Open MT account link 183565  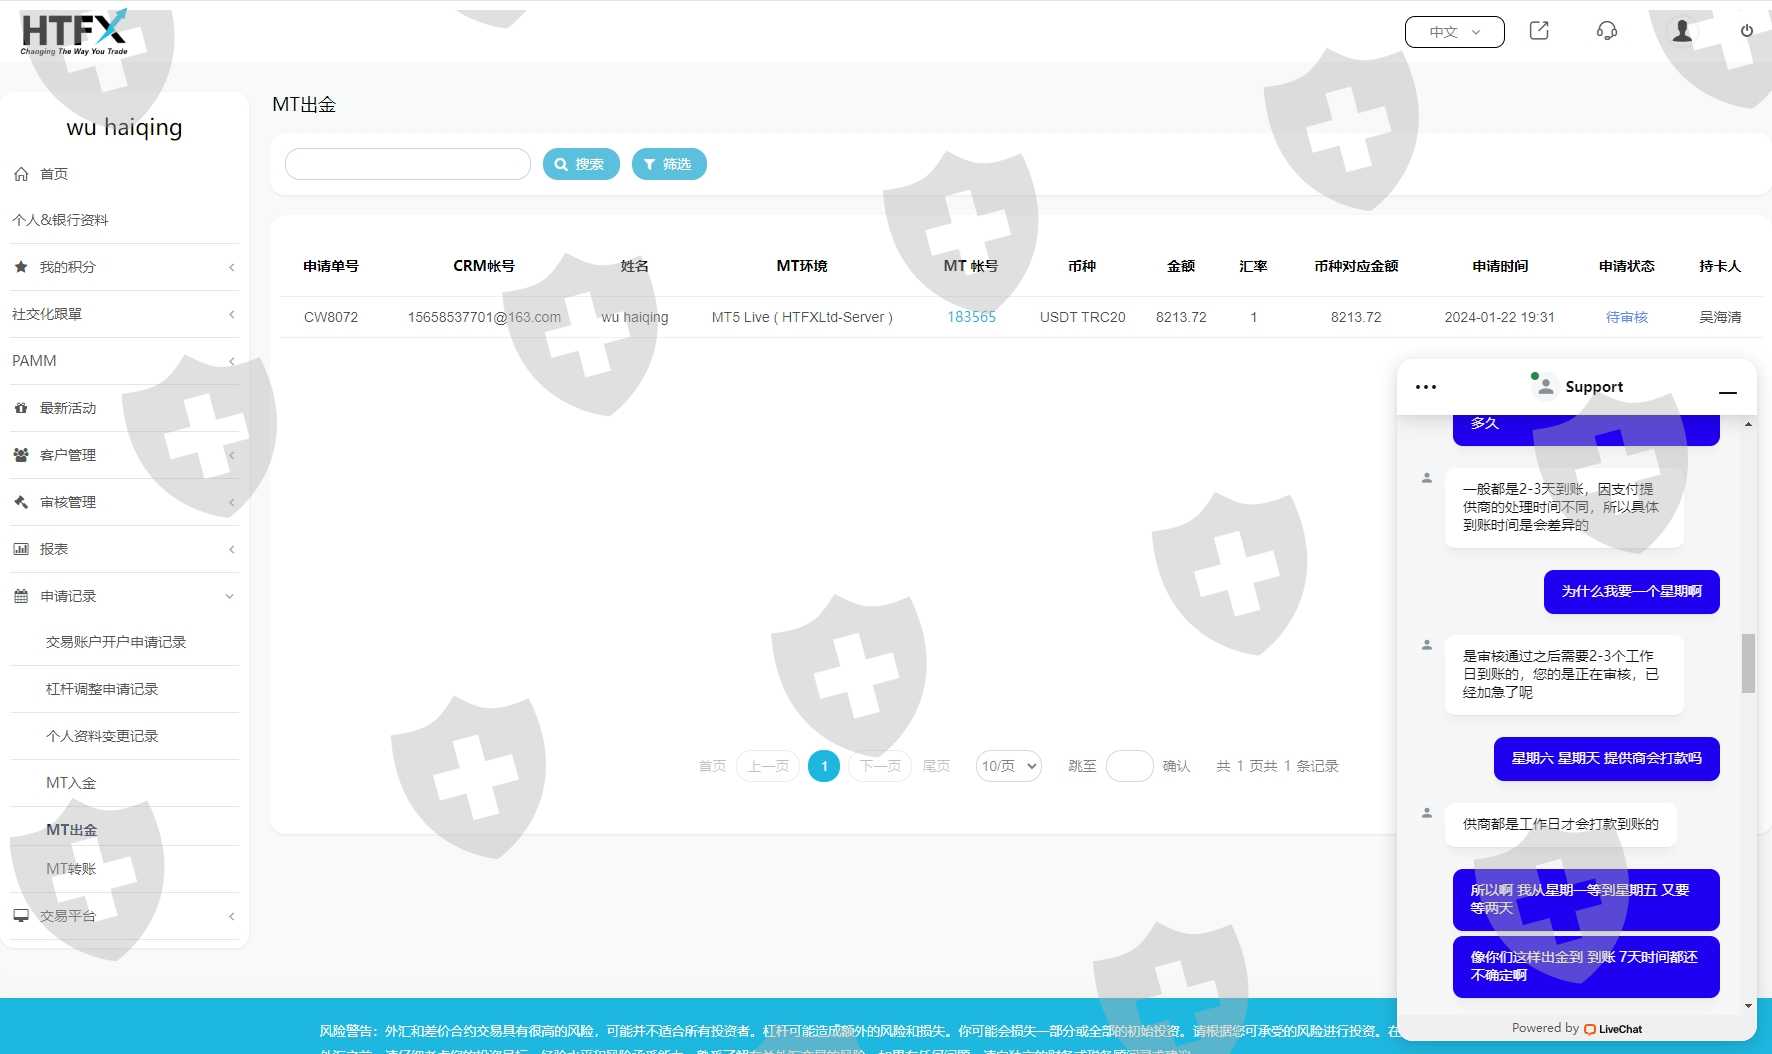tap(971, 317)
